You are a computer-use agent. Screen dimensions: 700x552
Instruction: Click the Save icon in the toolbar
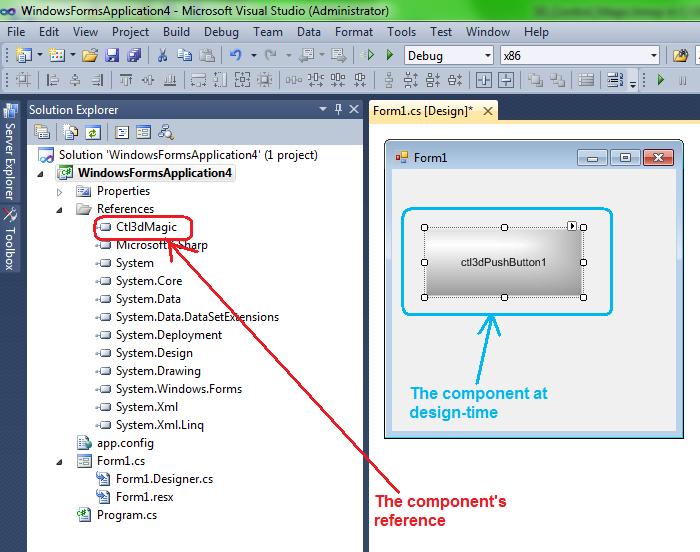coord(112,56)
